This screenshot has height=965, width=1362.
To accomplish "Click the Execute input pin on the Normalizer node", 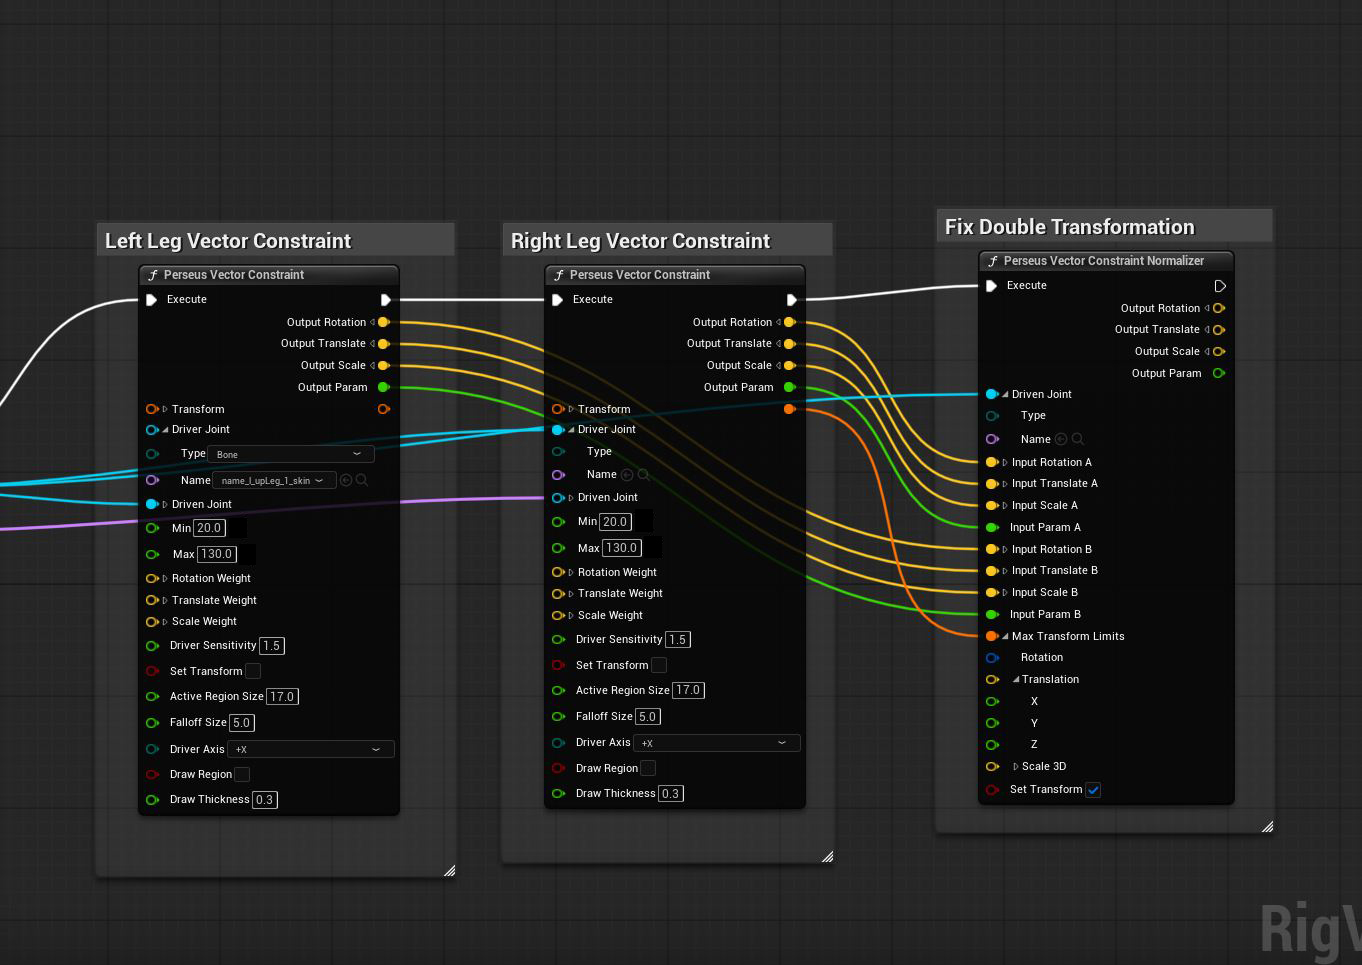I will click(991, 286).
